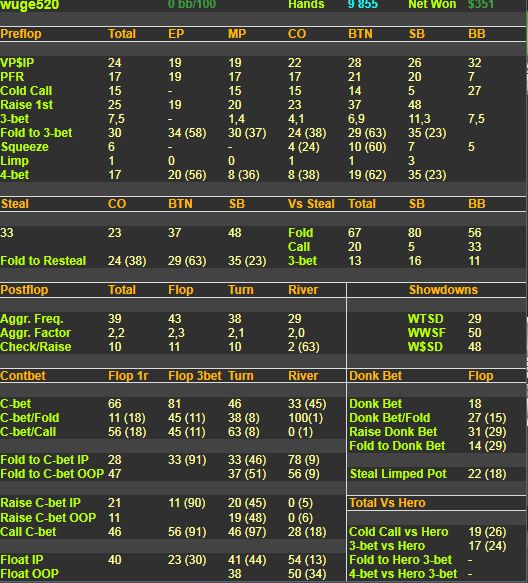This screenshot has height=583, width=528.
Task: Click 4-bet EP value 20 (56)
Action: 187,175
